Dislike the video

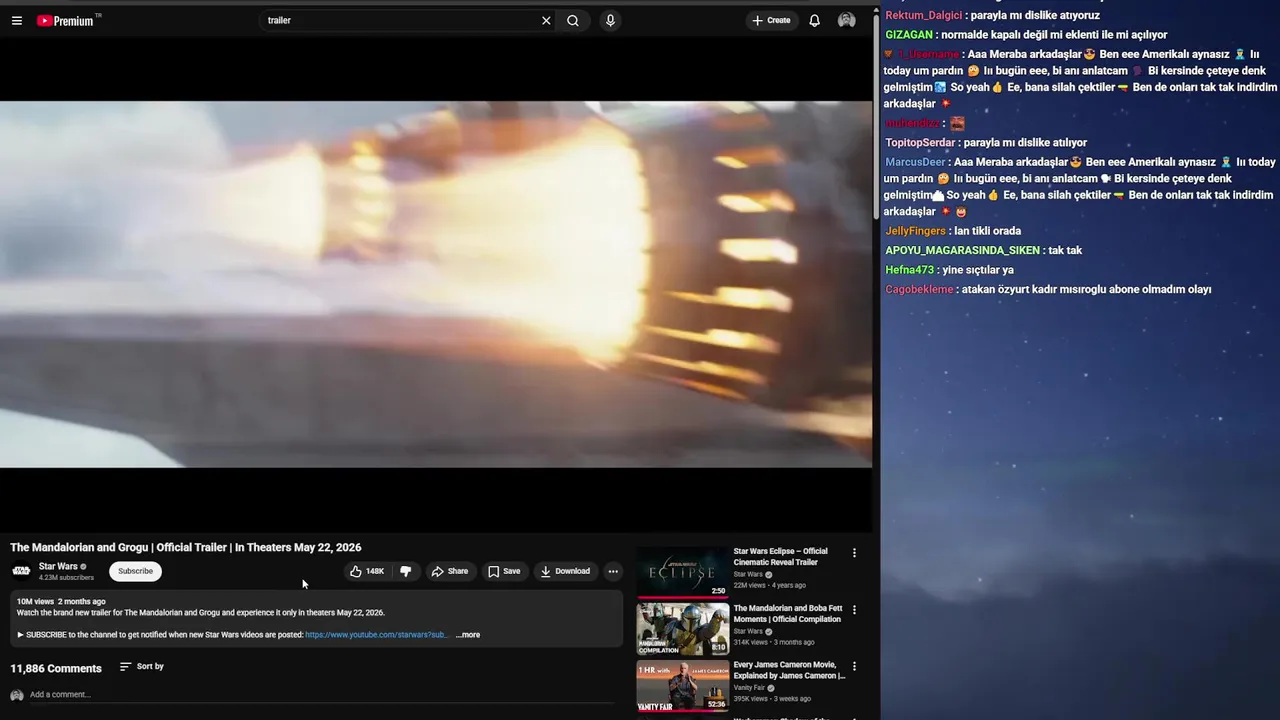pos(405,571)
